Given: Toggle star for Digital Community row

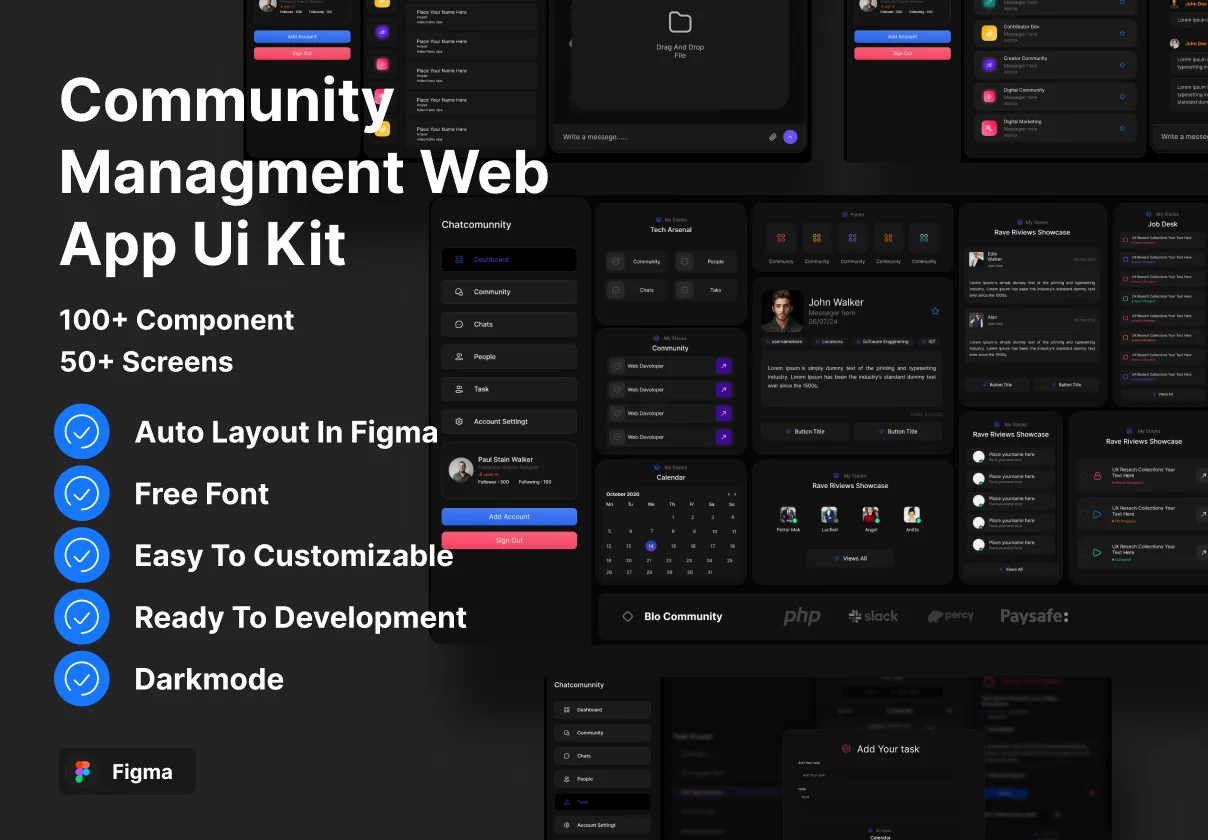Looking at the screenshot, I should click(1122, 97).
